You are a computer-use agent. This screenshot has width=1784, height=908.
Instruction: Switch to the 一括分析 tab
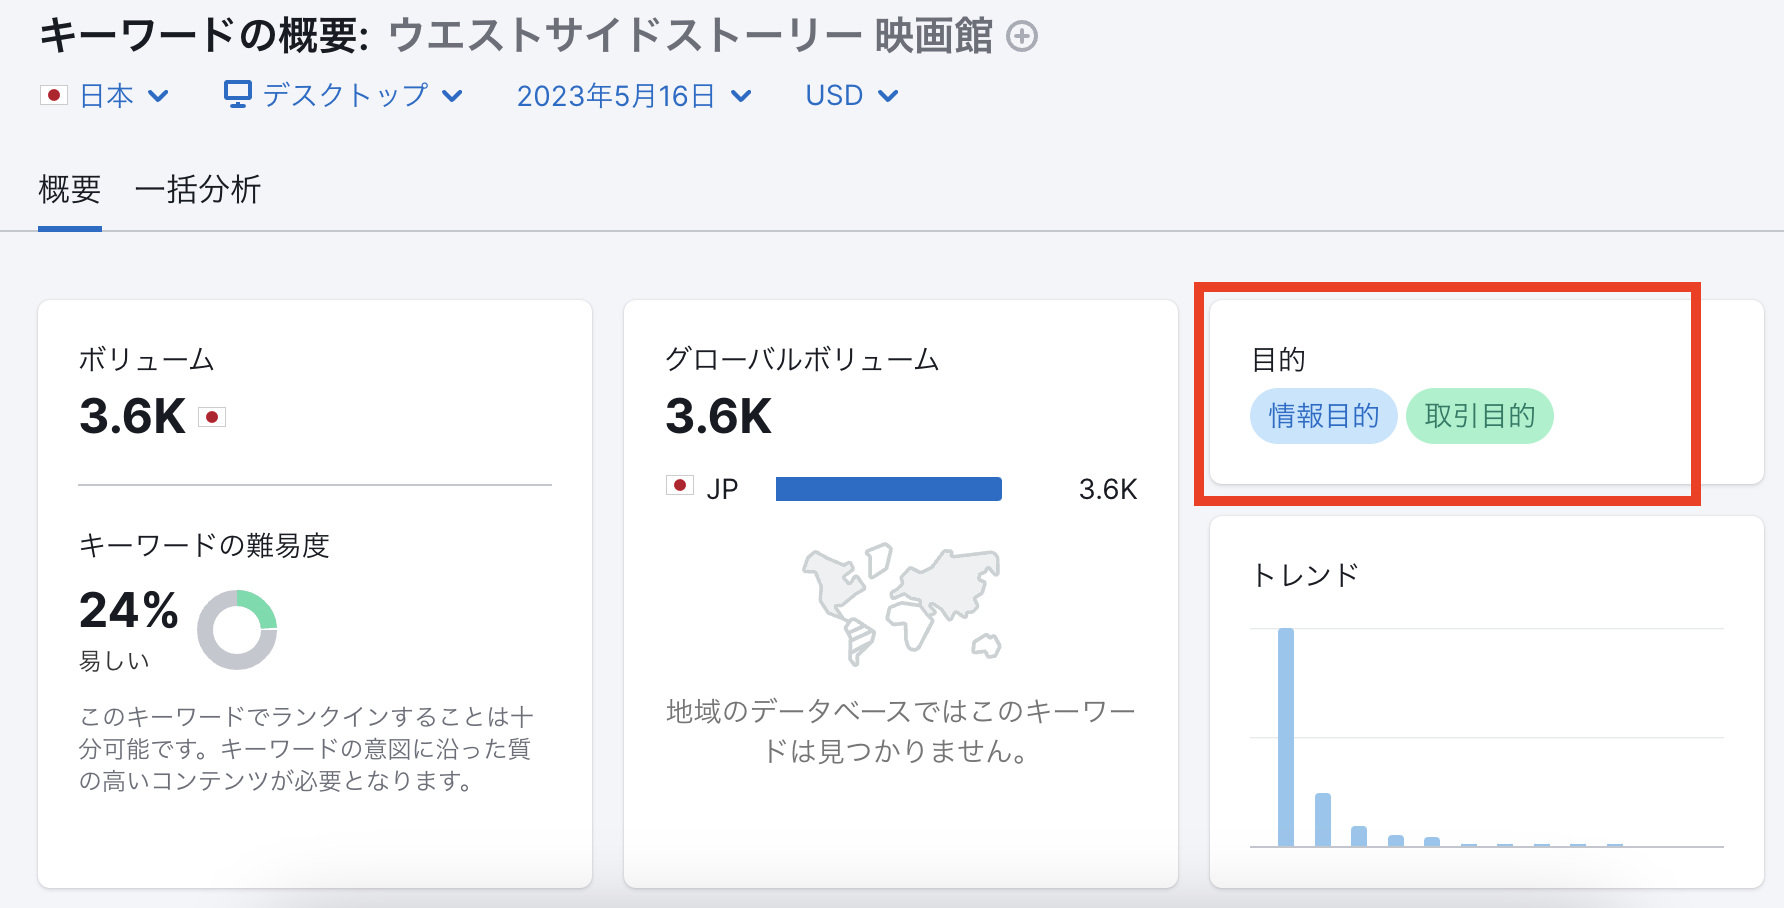(198, 189)
